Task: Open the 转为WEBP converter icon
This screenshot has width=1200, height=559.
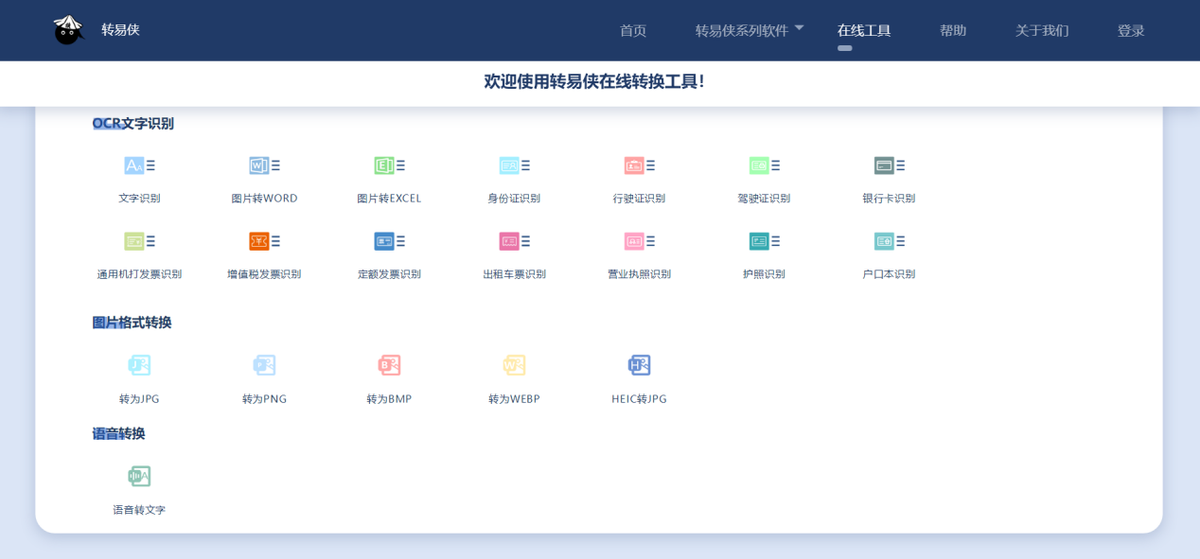Action: click(514, 365)
